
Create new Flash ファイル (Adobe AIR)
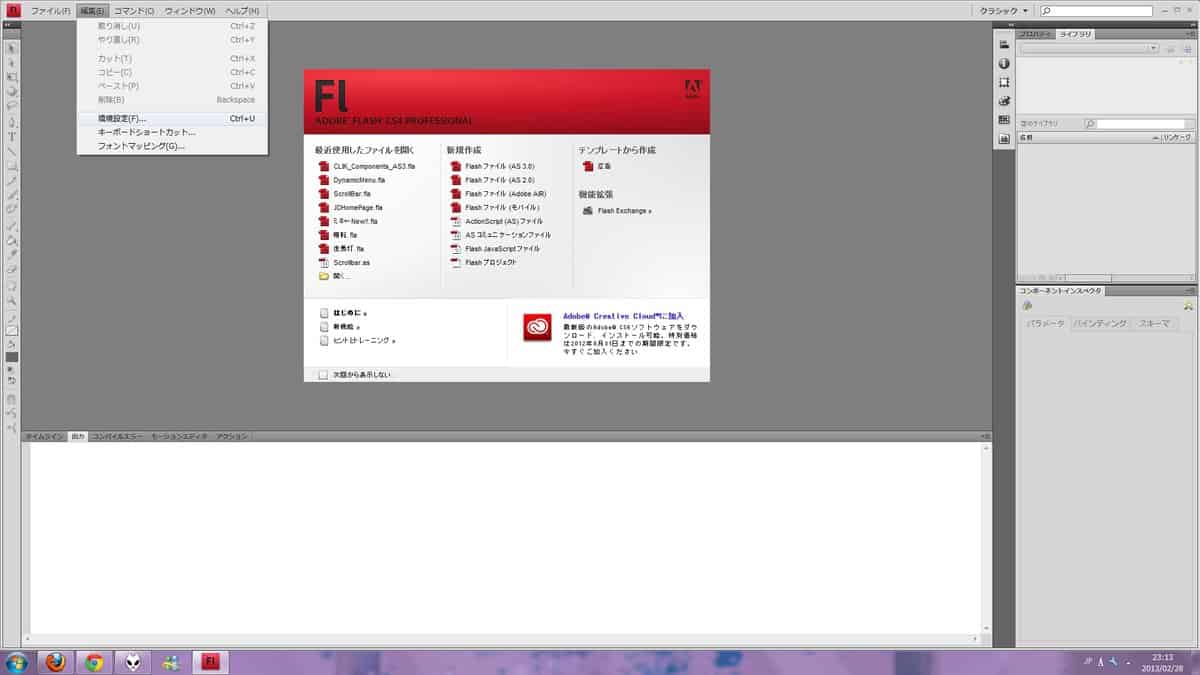coord(498,194)
